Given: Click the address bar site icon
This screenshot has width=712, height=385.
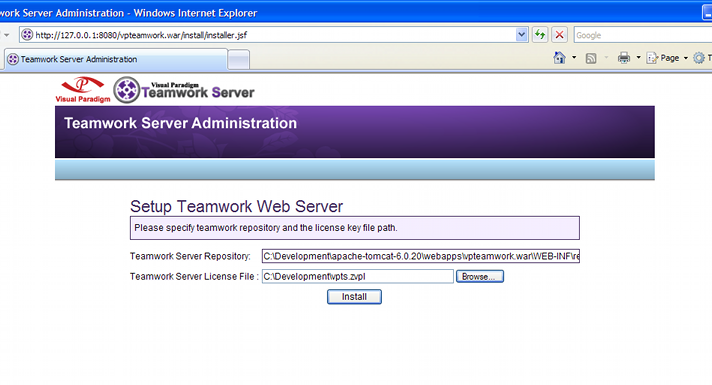Looking at the screenshot, I should [x=27, y=35].
